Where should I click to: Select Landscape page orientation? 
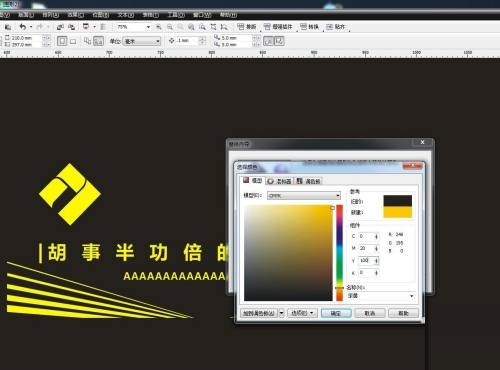73,41
